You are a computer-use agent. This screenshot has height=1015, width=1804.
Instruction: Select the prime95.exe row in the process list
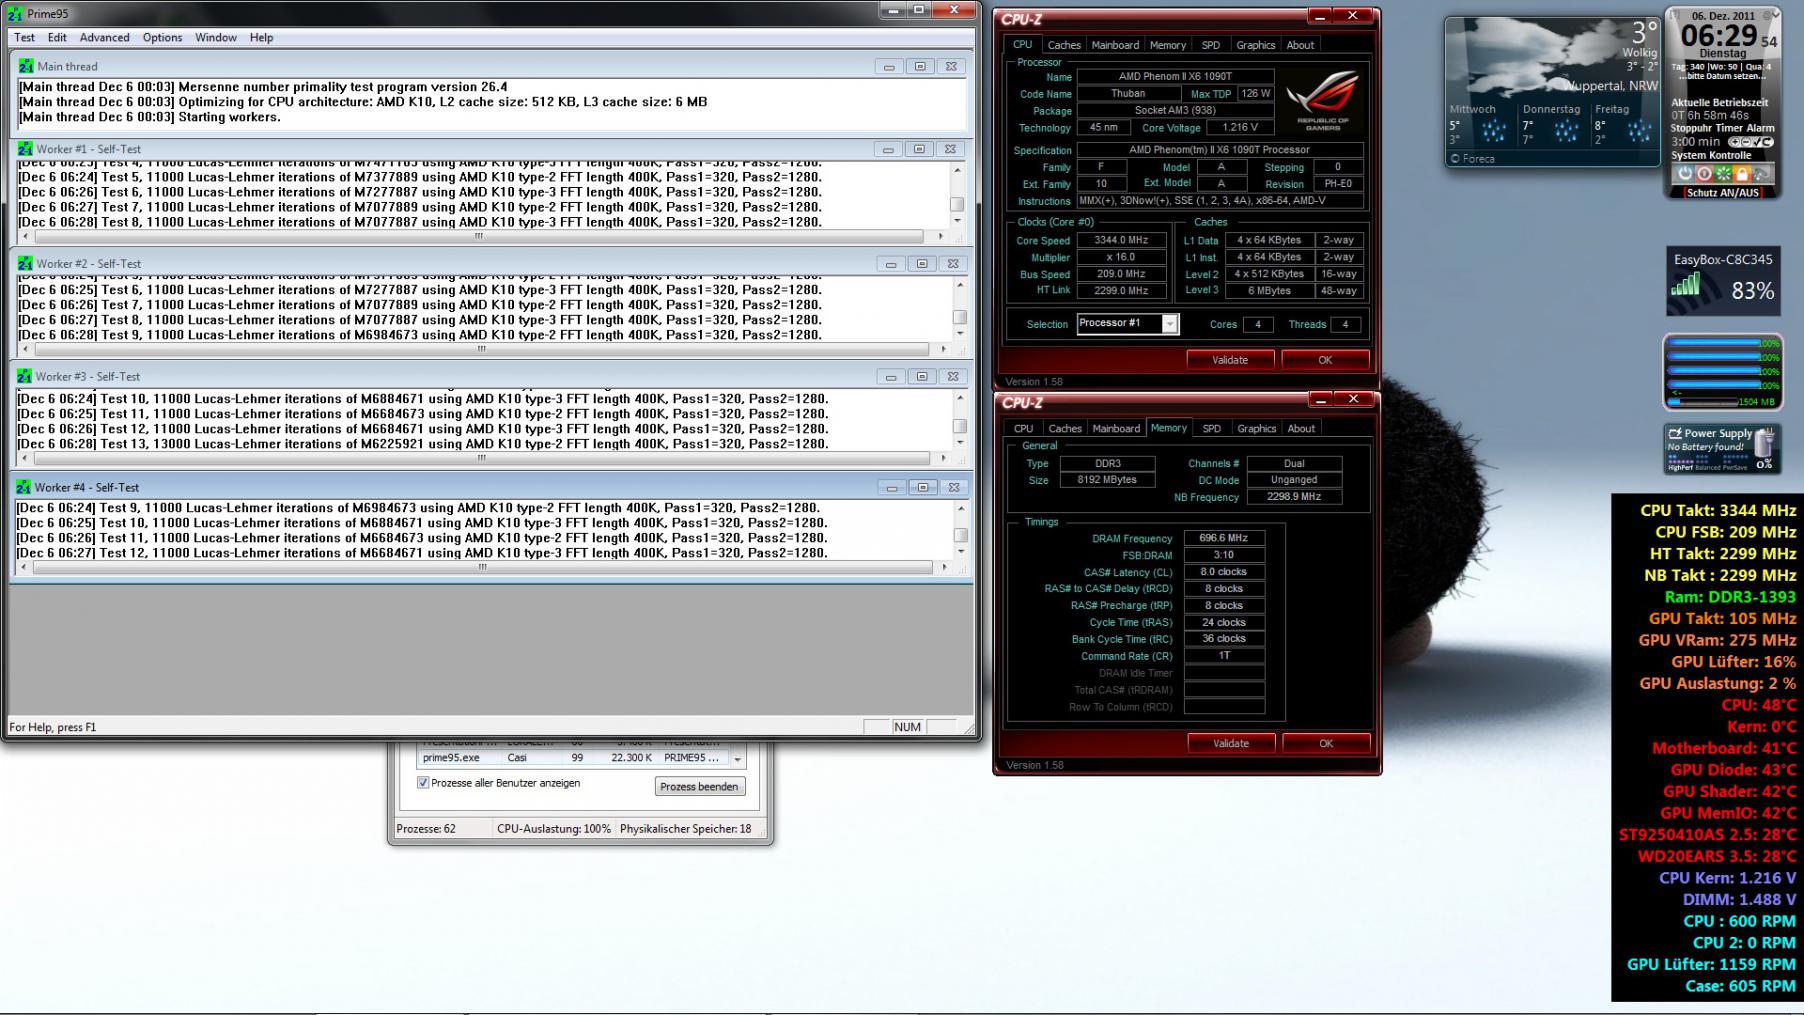click(574, 758)
